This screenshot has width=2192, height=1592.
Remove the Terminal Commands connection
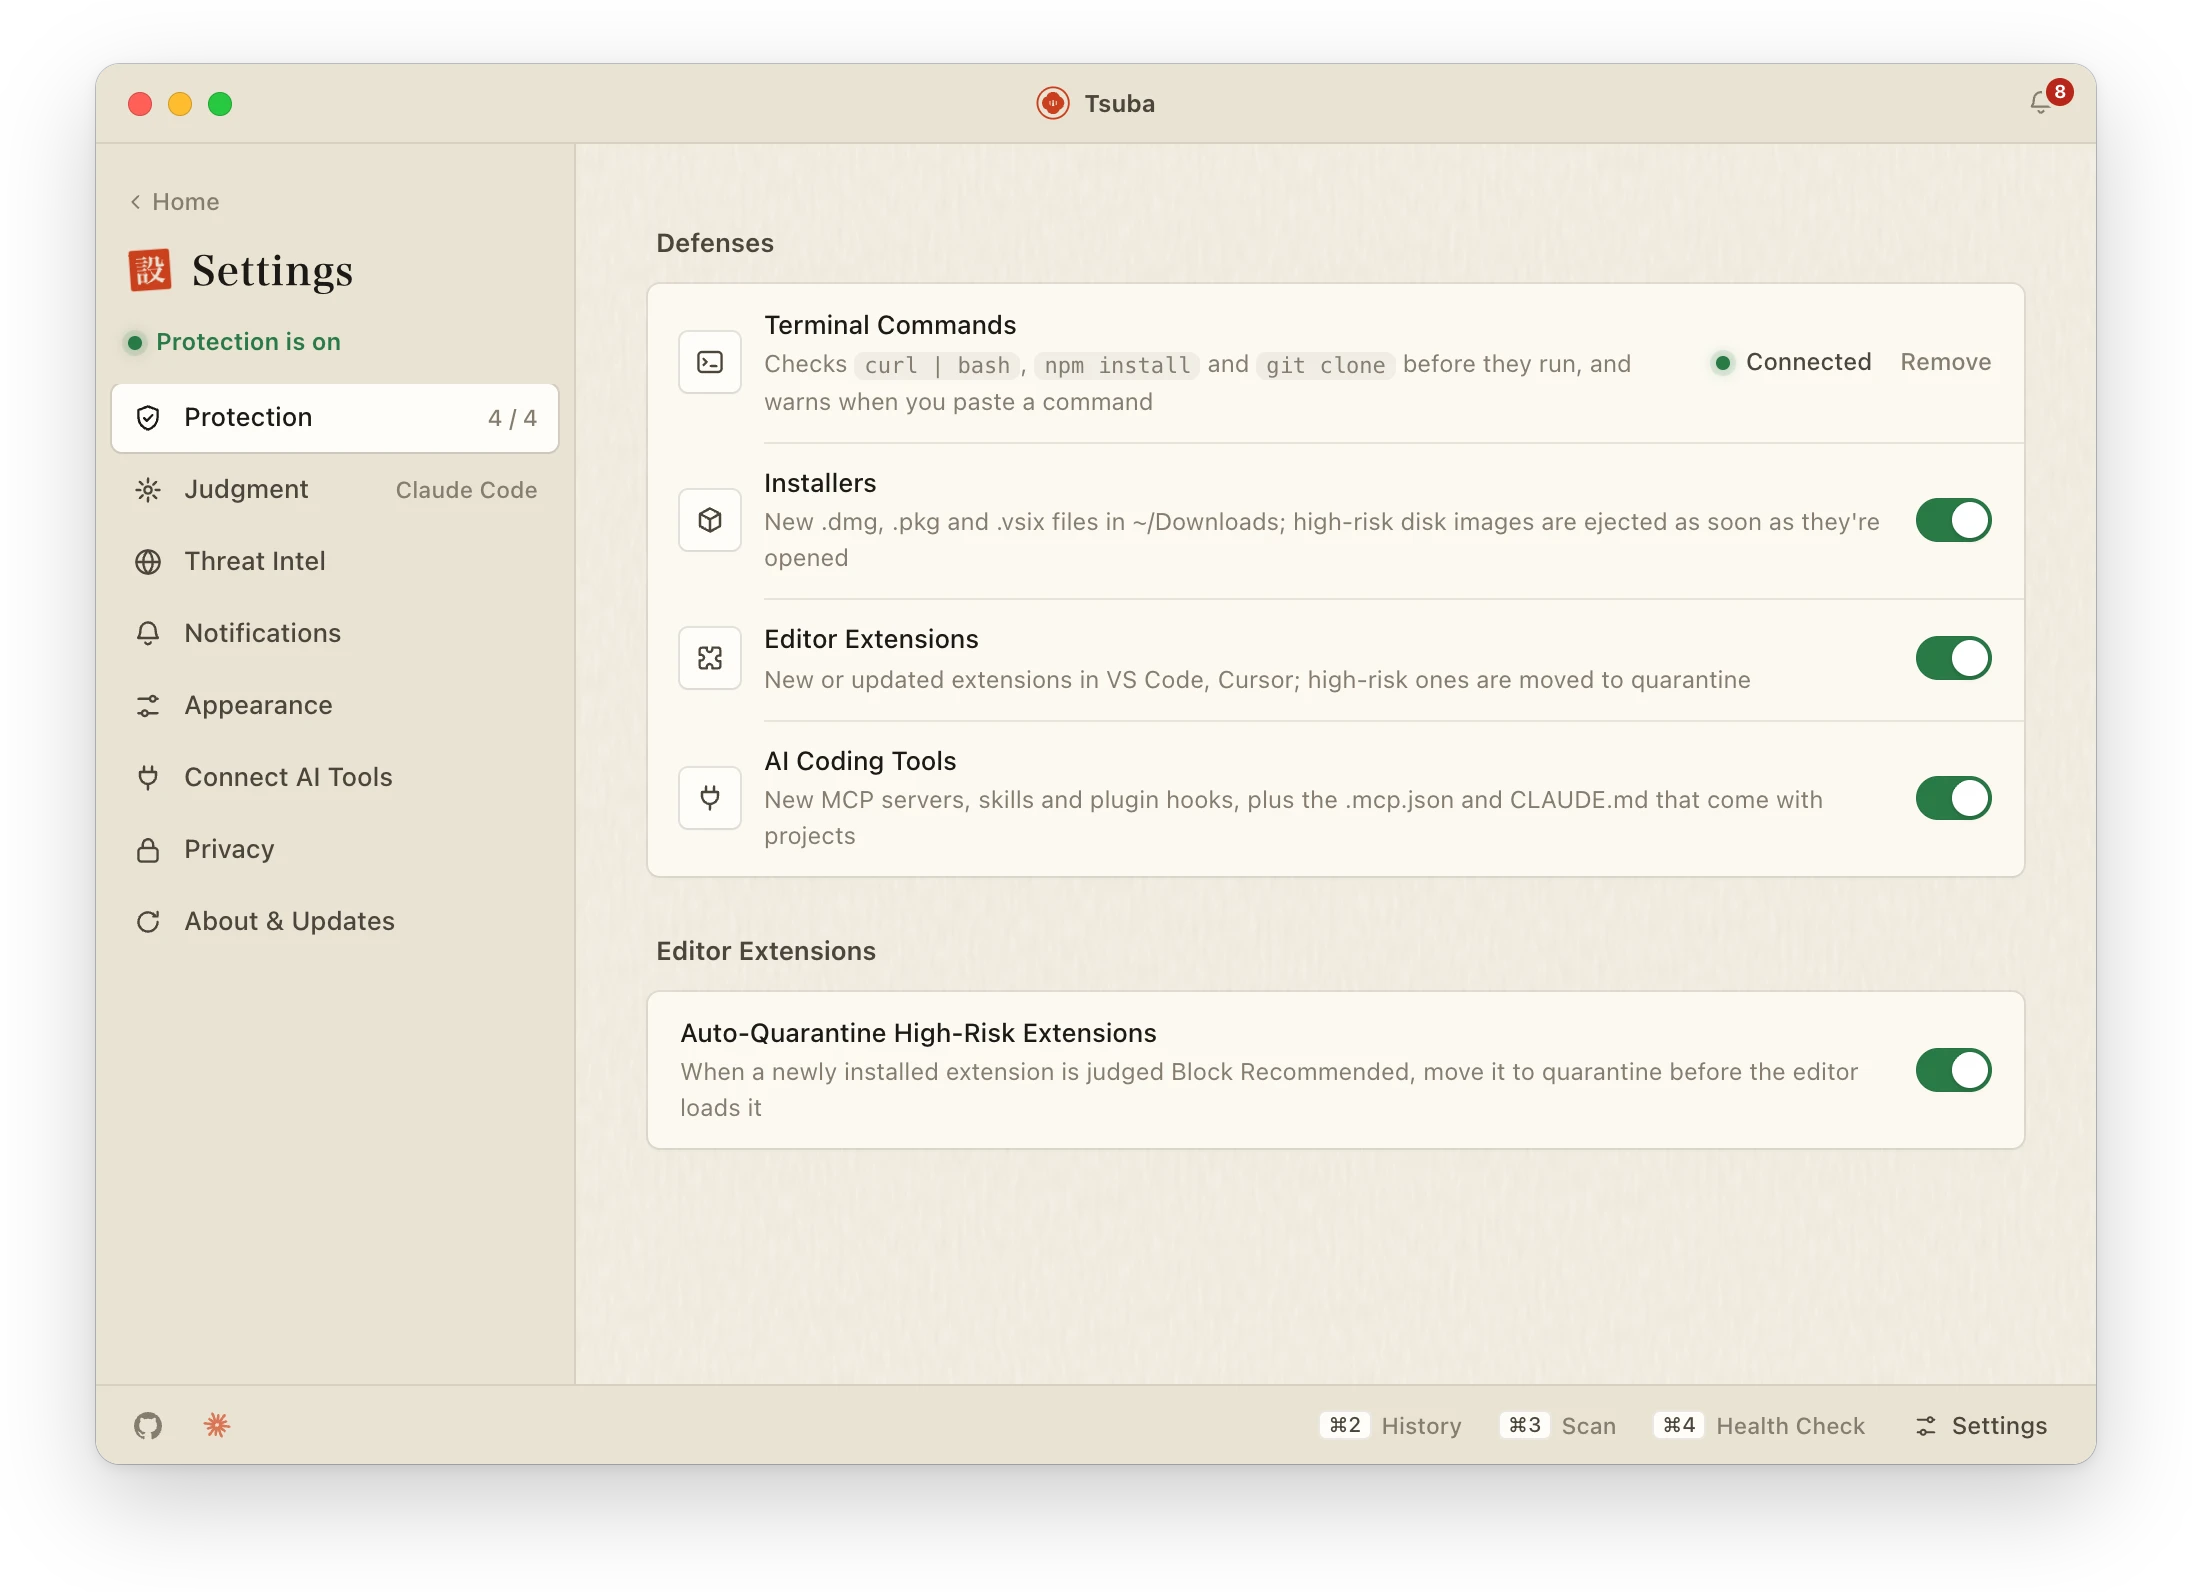1945,362
